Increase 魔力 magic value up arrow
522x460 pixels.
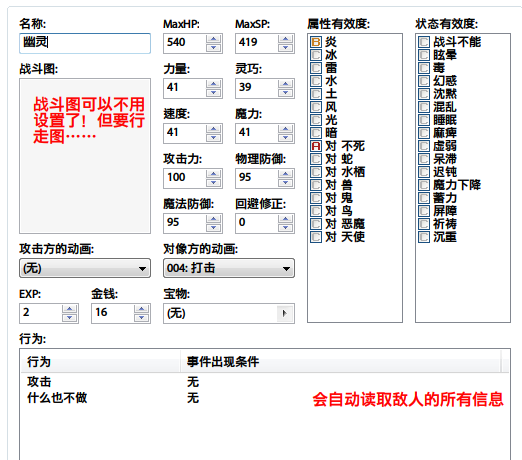point(285,129)
